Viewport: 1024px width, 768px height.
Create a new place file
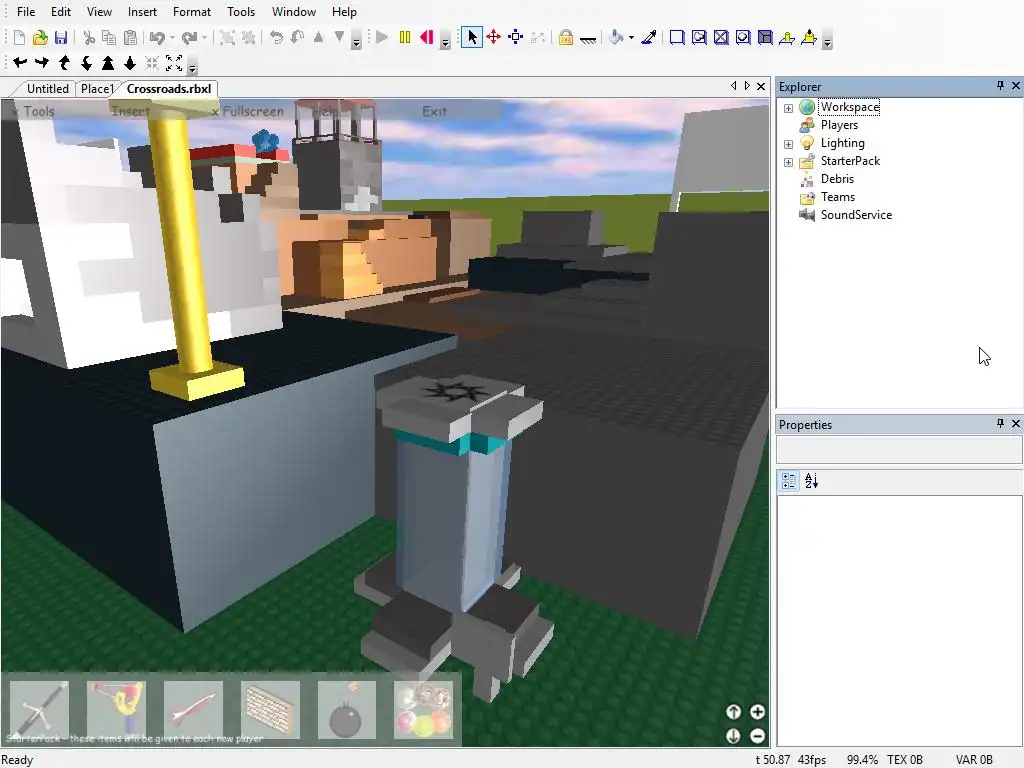point(19,38)
